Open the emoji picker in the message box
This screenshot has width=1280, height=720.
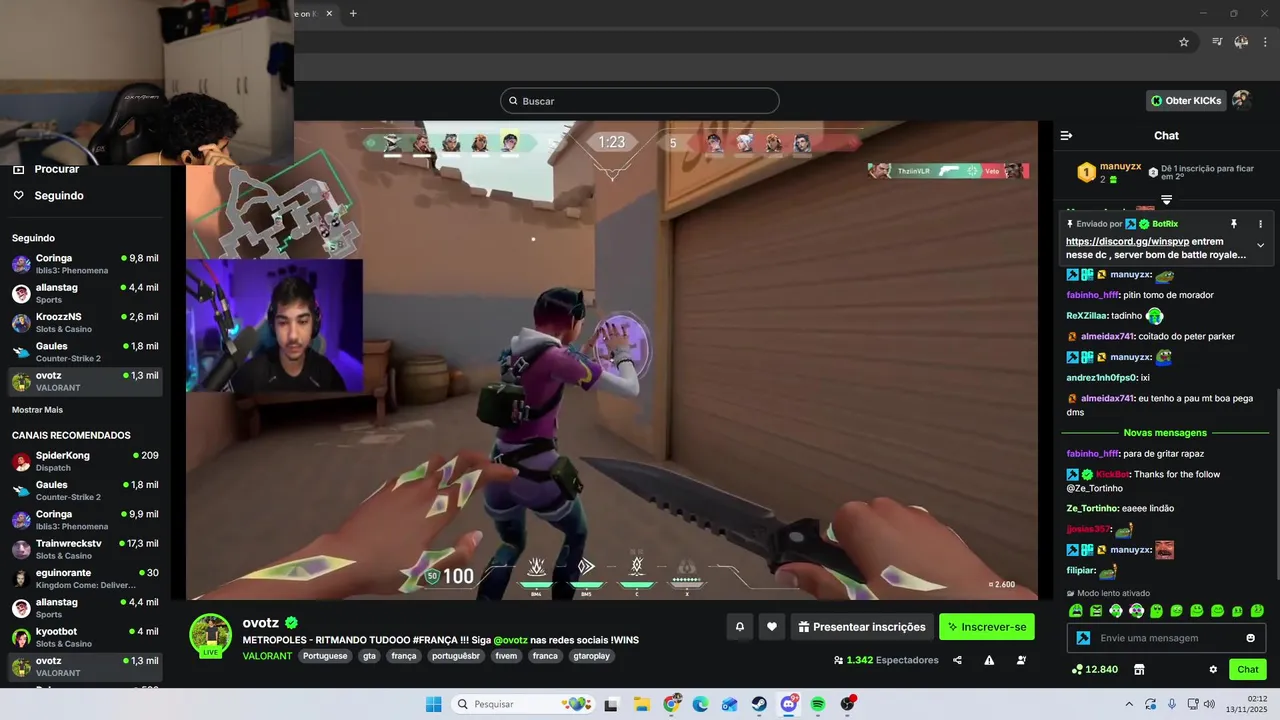pos(1251,638)
